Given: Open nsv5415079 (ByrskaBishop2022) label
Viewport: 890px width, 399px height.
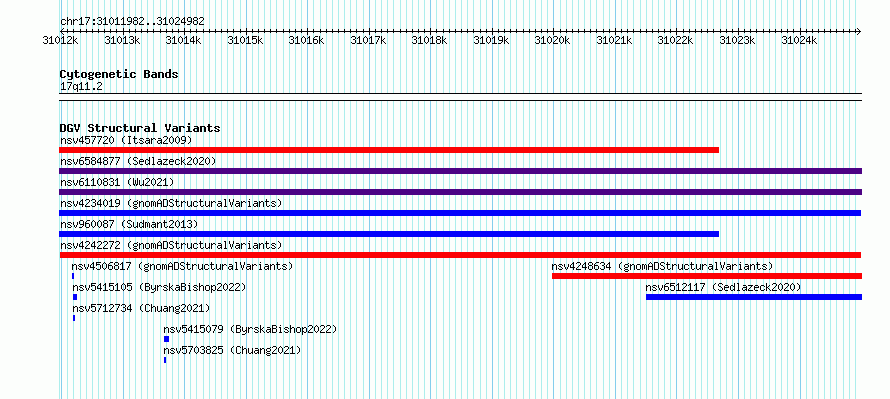Looking at the screenshot, I should pyautogui.click(x=250, y=329).
